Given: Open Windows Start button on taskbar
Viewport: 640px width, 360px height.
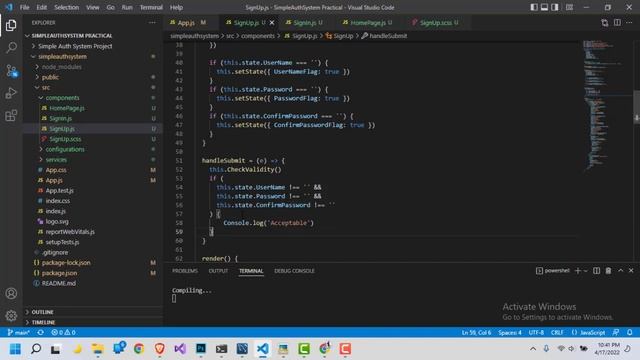Looking at the screenshot, I should (15, 349).
